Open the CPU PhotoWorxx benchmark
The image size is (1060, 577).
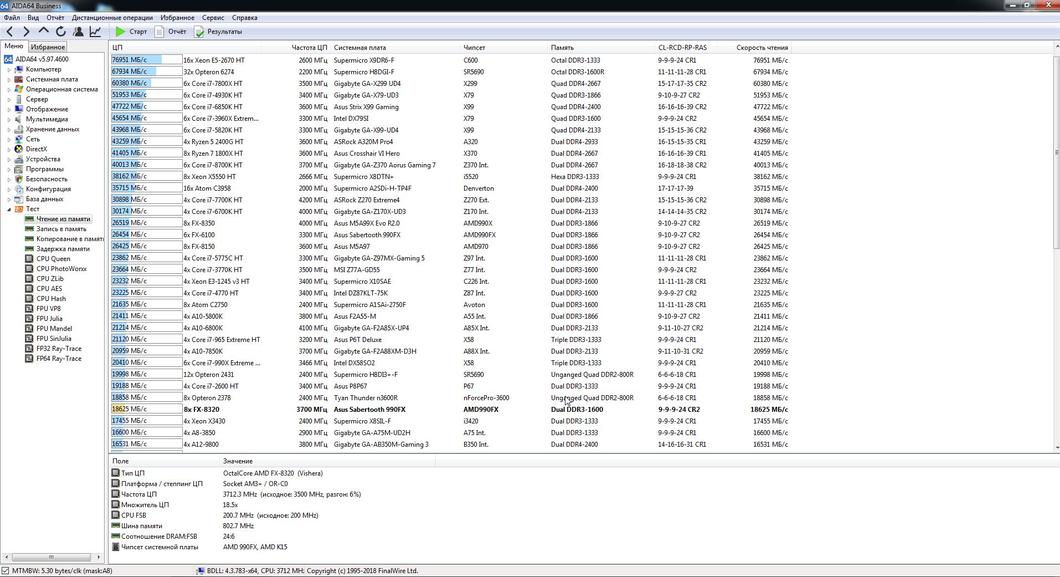[x=62, y=268]
